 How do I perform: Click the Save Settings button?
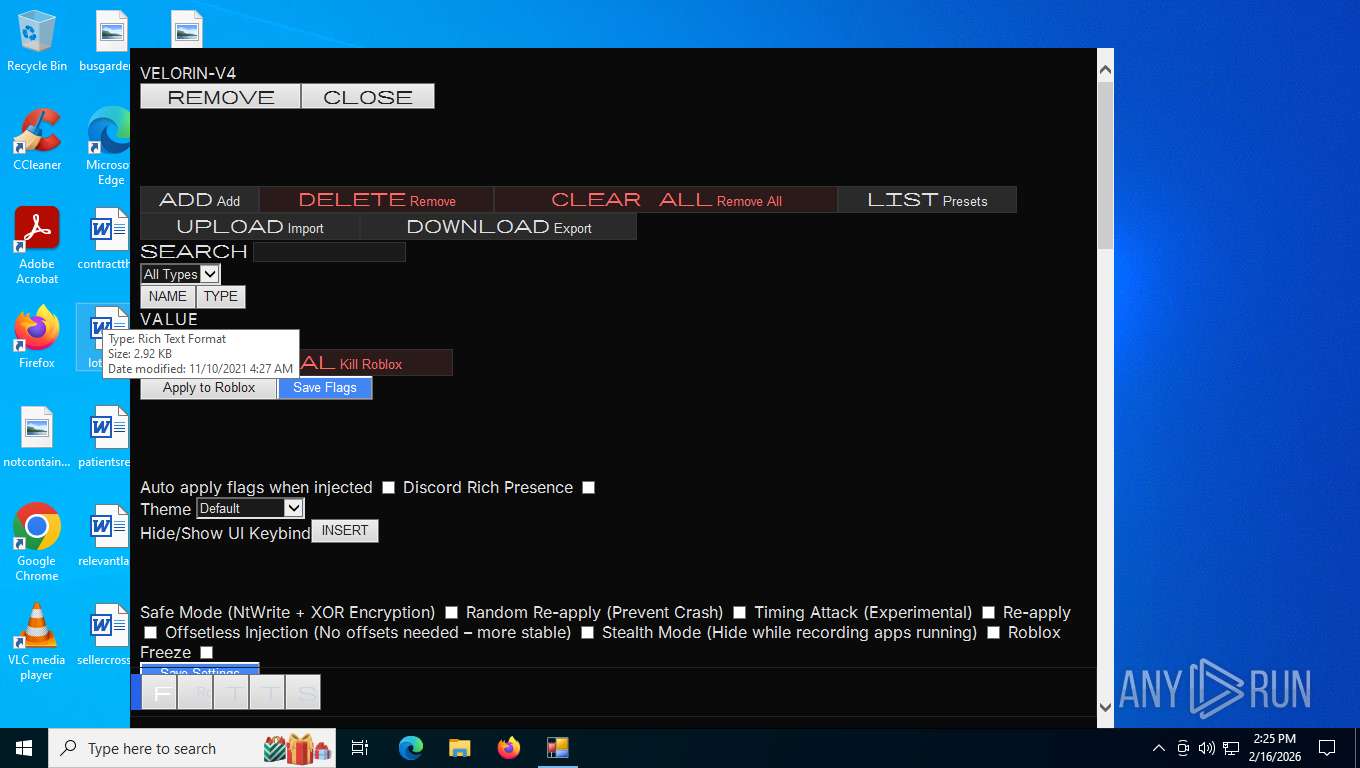[x=200, y=670]
